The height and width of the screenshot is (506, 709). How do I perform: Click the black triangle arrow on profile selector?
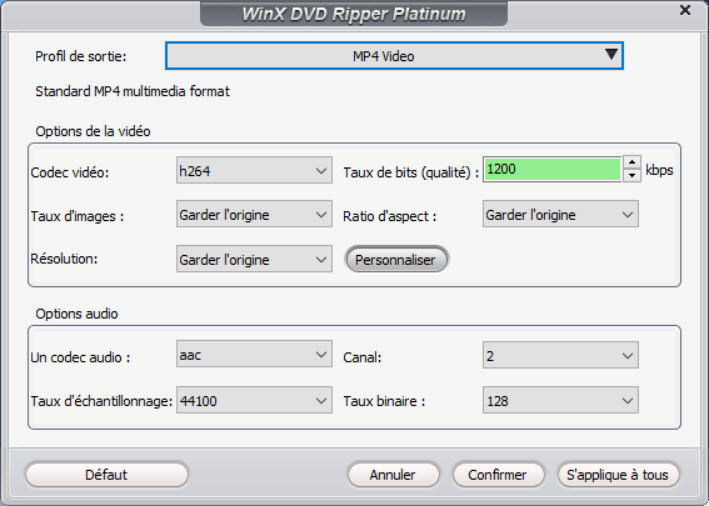pos(611,56)
